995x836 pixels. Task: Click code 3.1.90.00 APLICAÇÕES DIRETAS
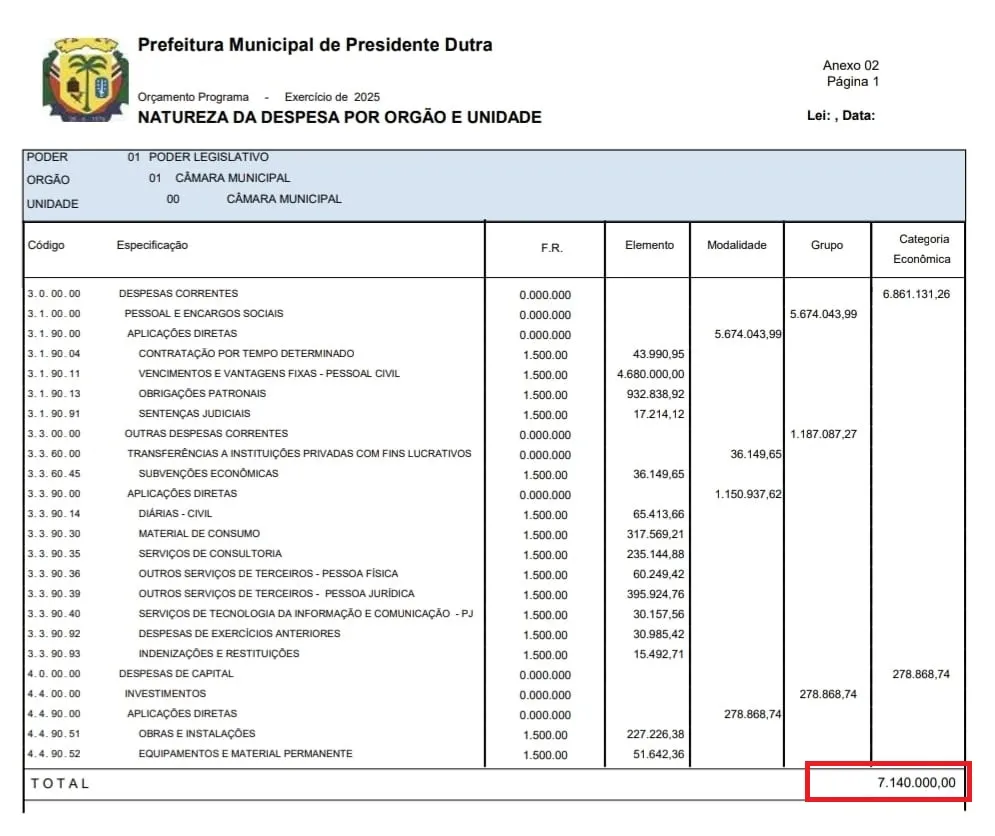click(132, 334)
